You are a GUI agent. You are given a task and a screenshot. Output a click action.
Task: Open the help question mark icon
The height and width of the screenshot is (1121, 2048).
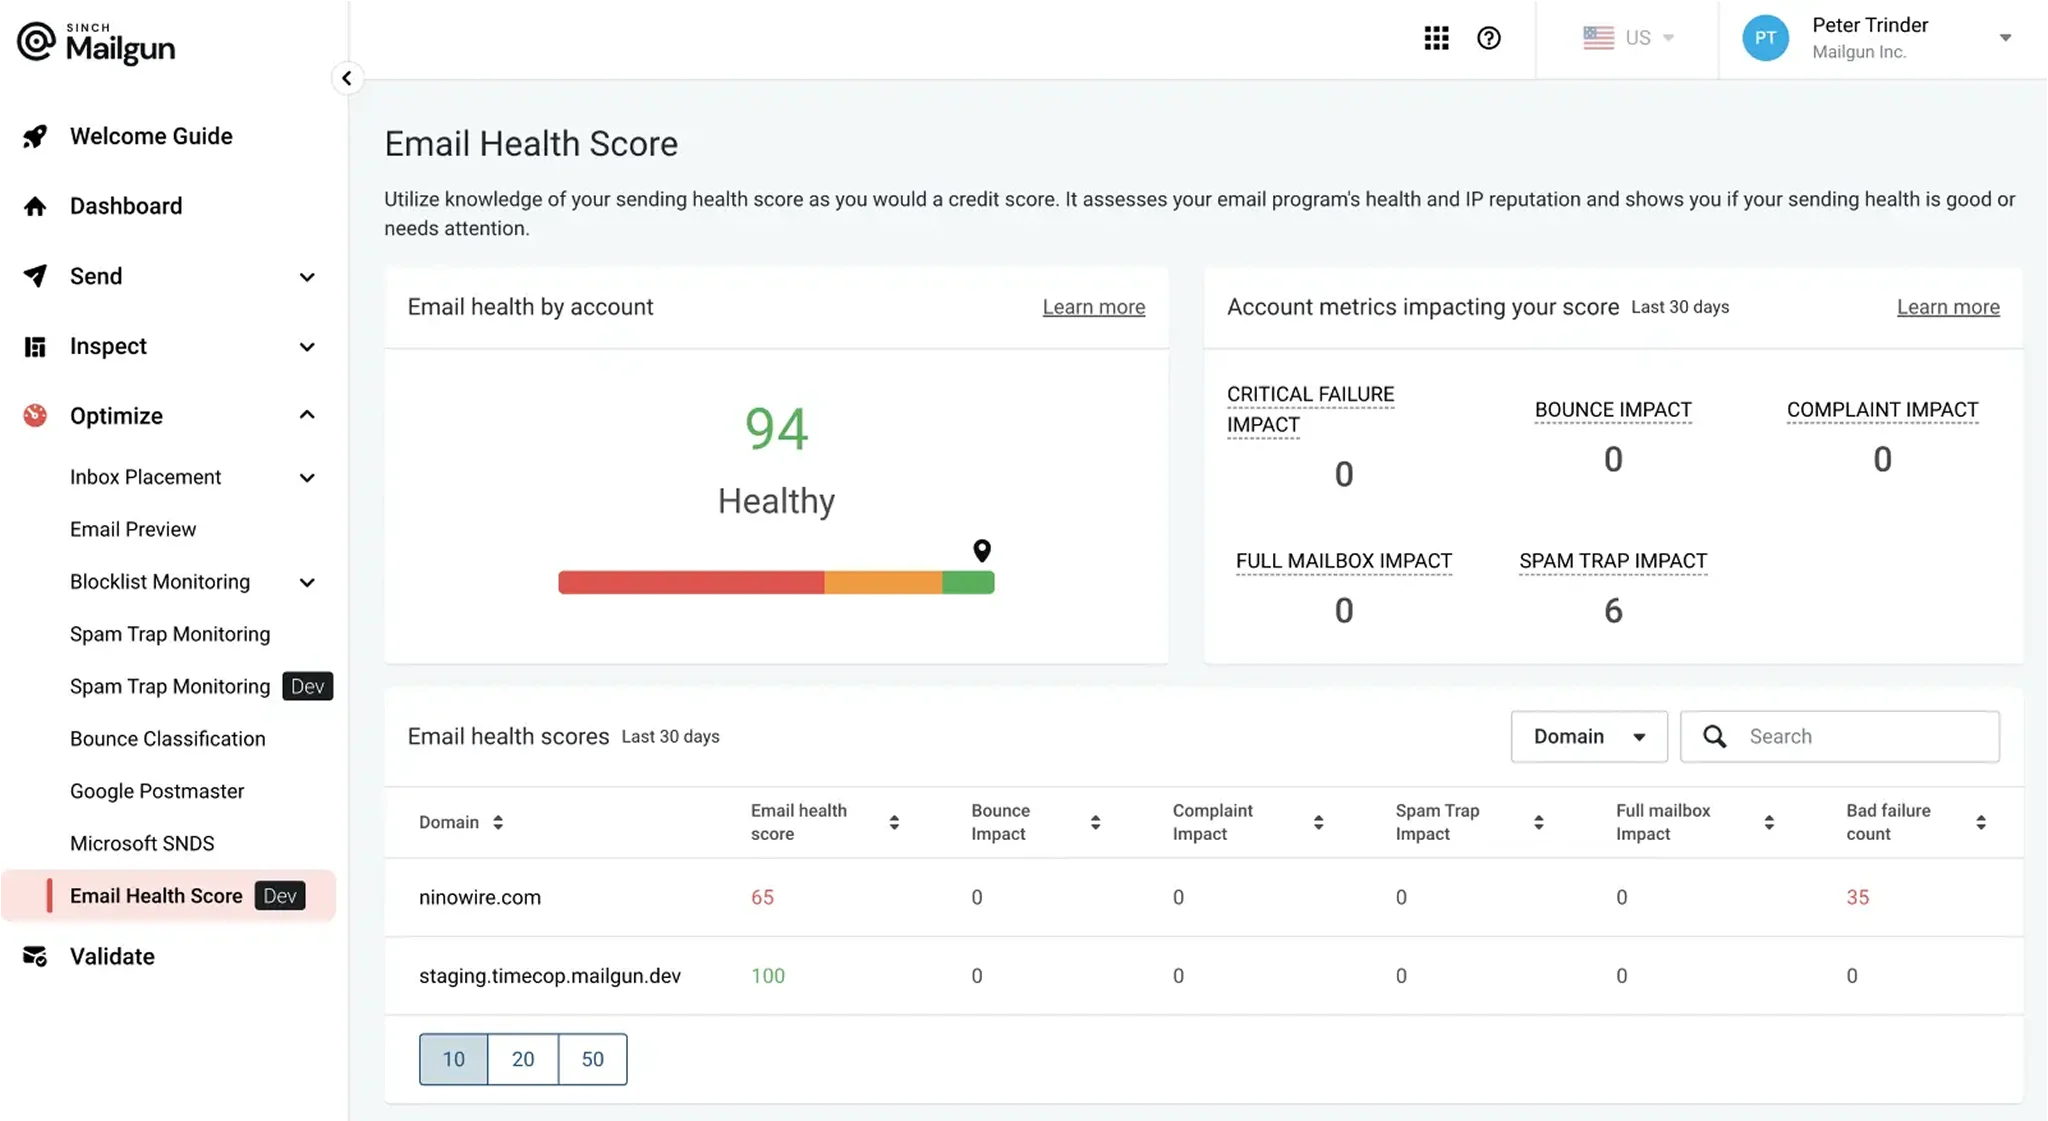click(1488, 38)
